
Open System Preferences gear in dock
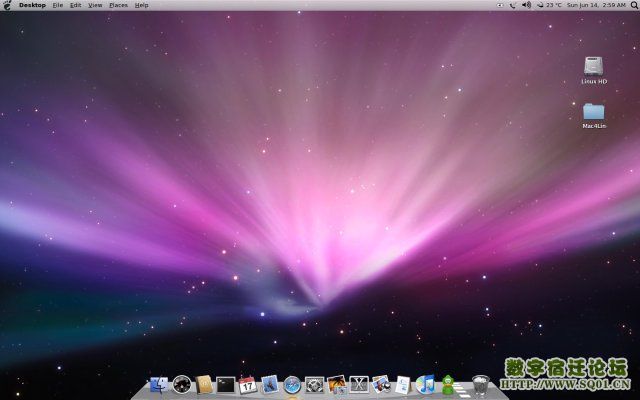pyautogui.click(x=314, y=385)
